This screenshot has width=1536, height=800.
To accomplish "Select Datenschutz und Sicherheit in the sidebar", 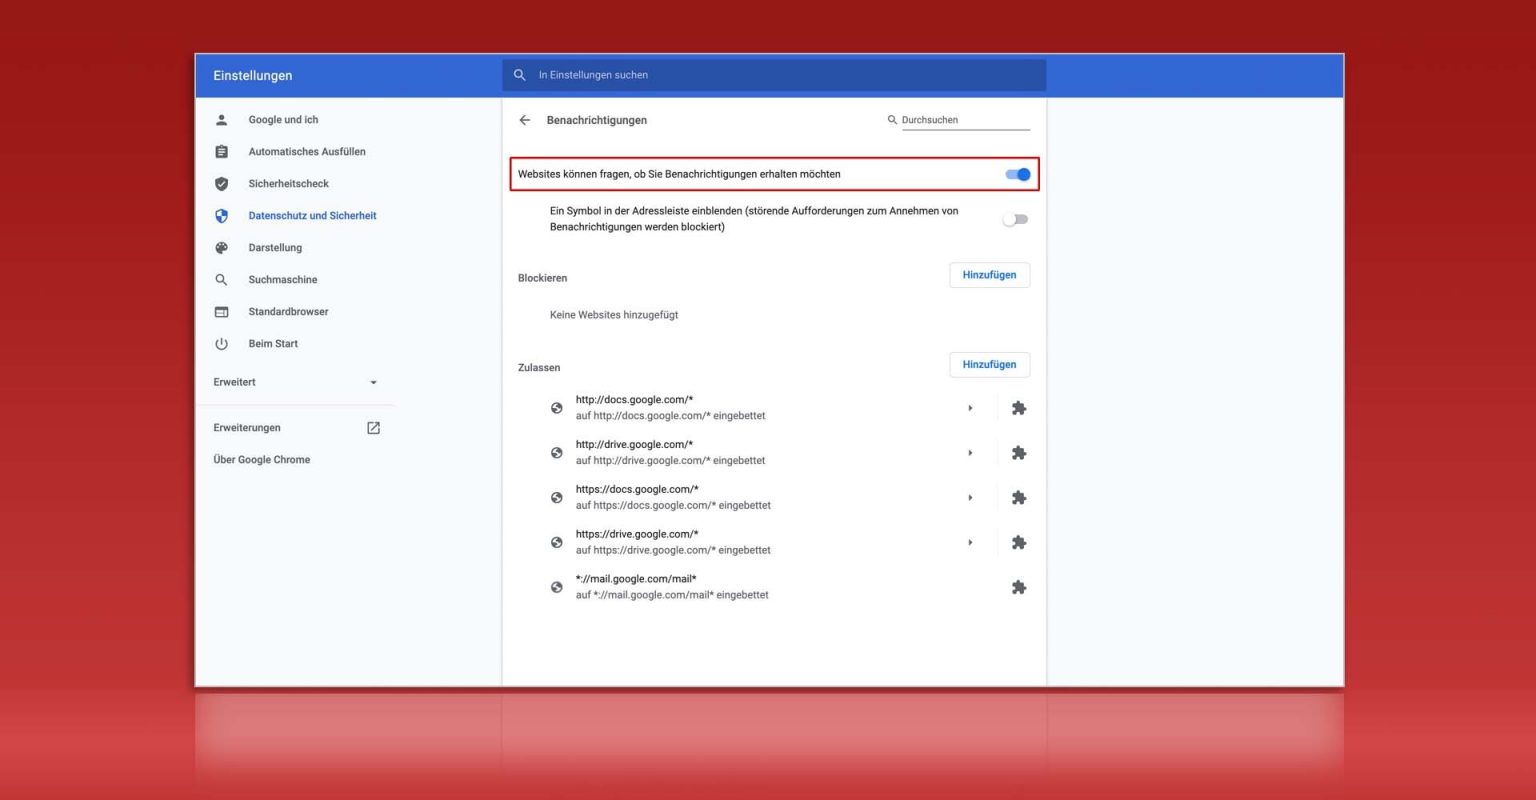I will pyautogui.click(x=313, y=215).
